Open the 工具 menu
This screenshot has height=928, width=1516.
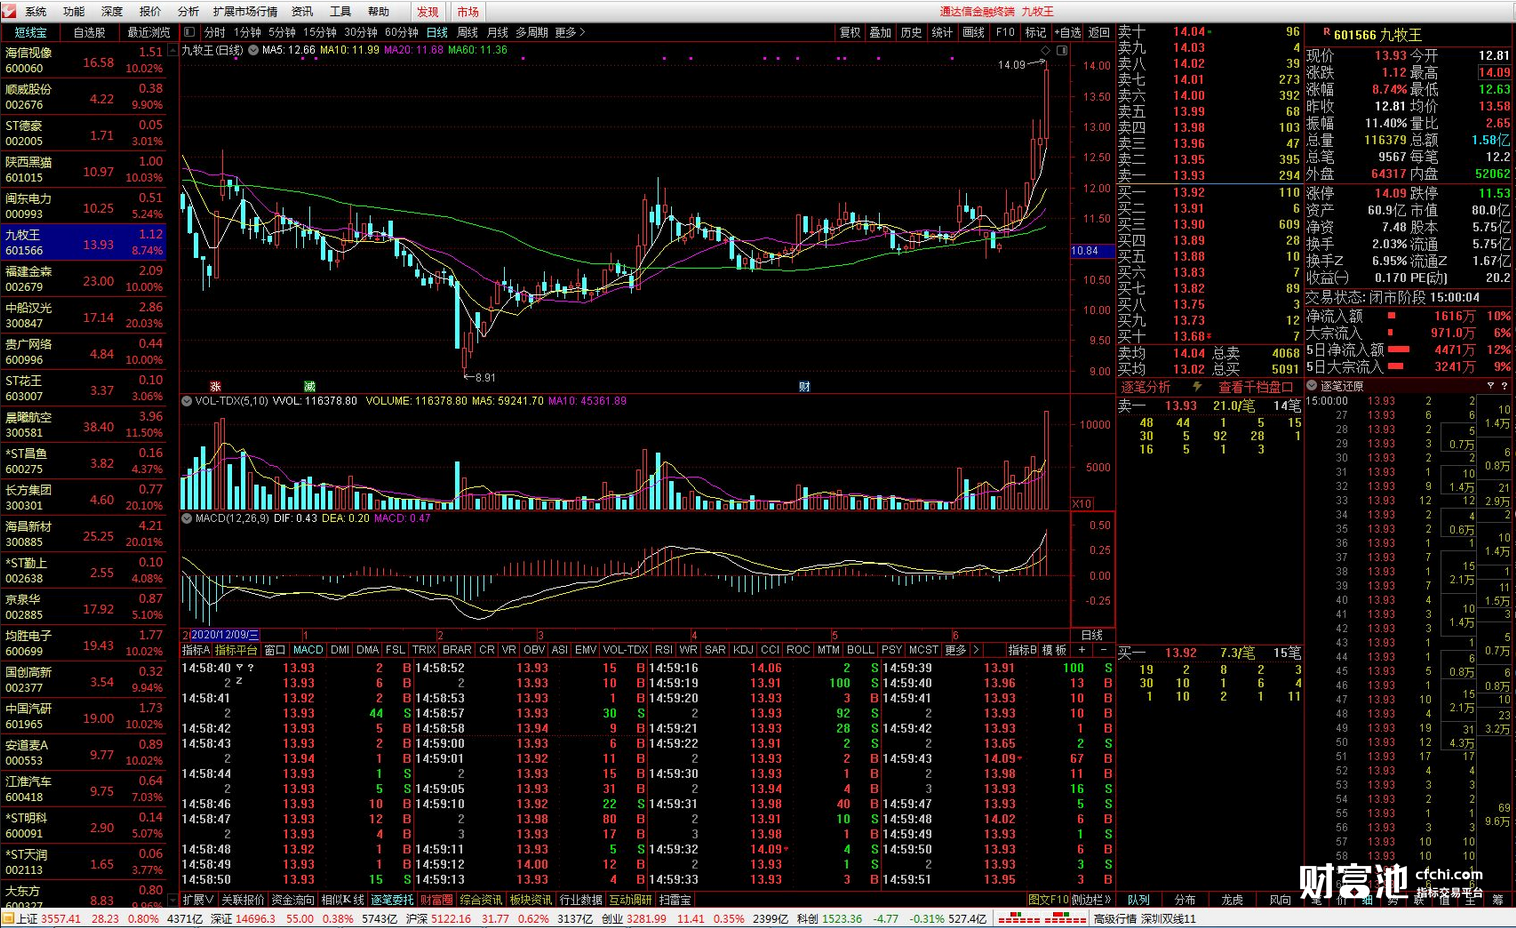pyautogui.click(x=340, y=11)
